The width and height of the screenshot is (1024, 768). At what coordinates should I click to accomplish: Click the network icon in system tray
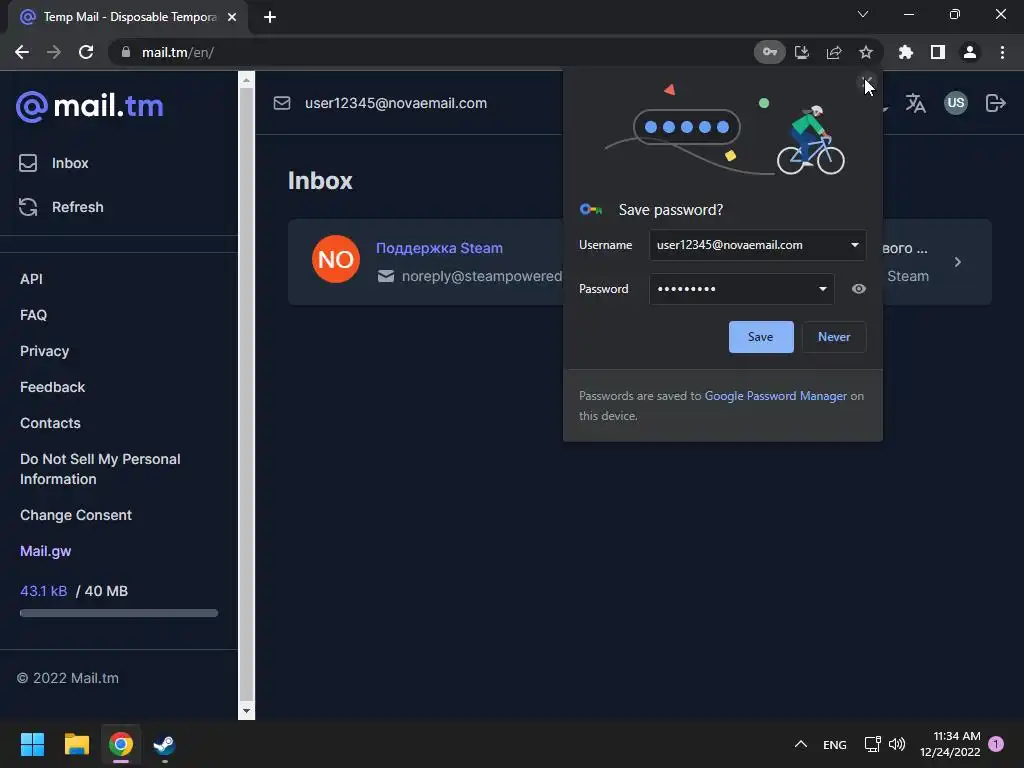[x=872, y=744]
